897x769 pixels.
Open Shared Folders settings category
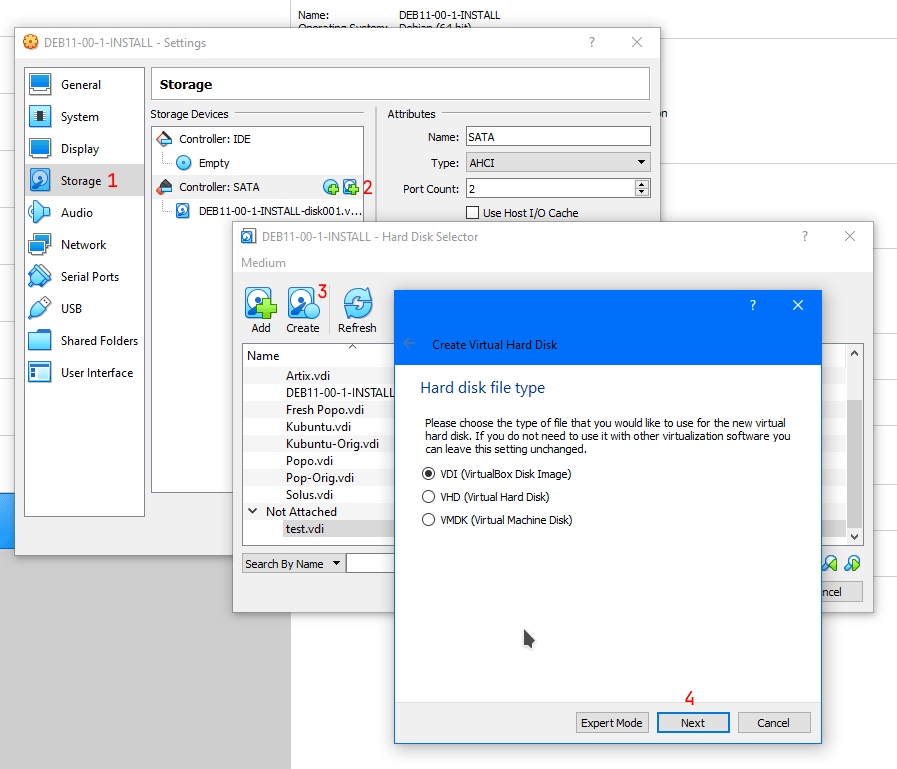84,341
